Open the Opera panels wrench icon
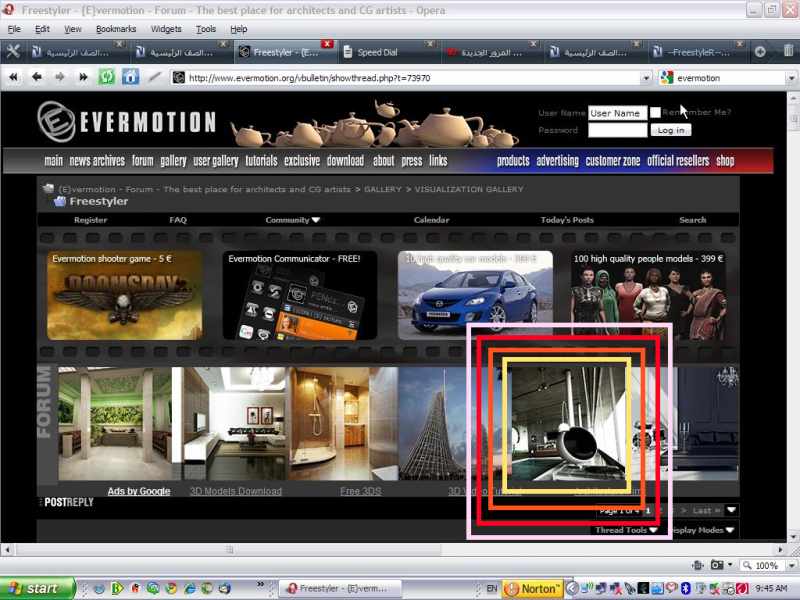 [x=13, y=52]
